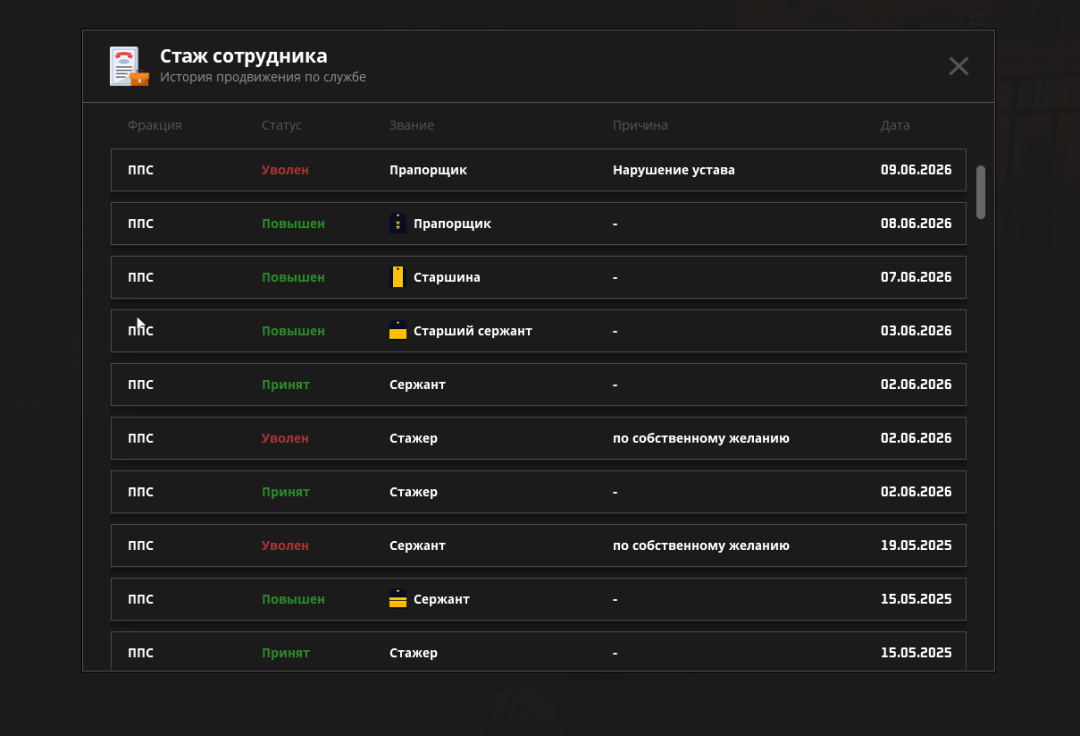Screen dimensions: 1080x736
Task: Click the Фракция column header
Action: [x=154, y=125]
